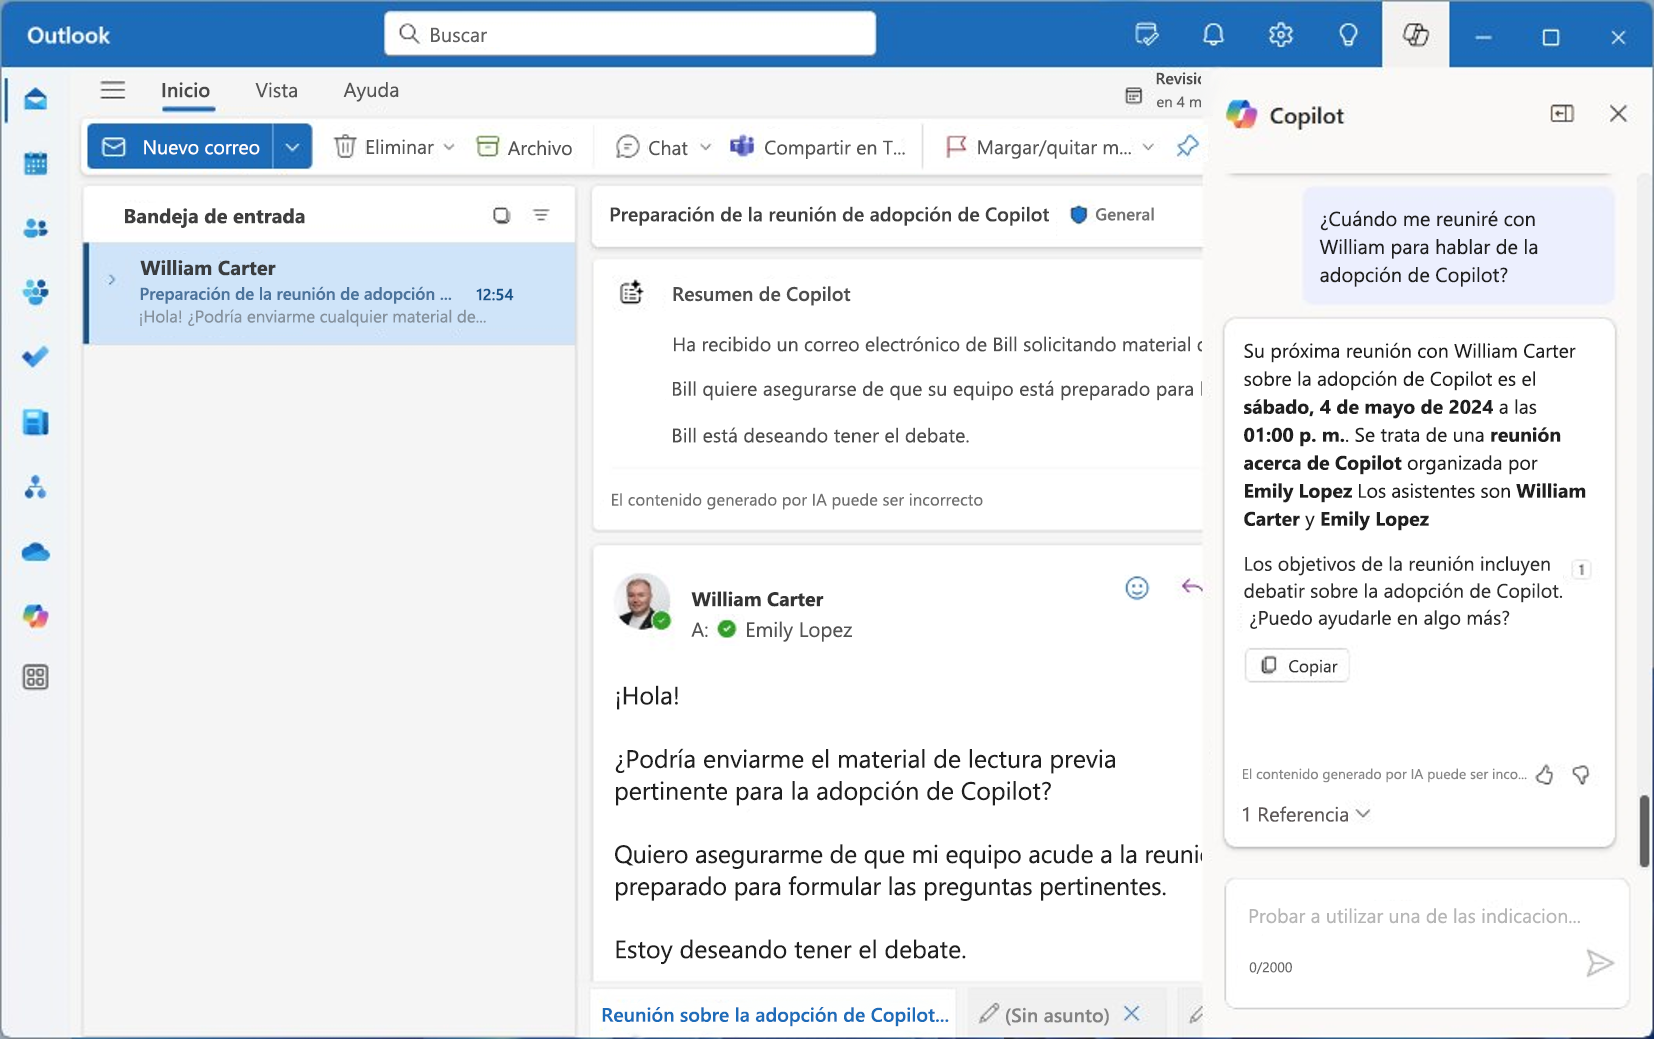Click Compartir en Teams button
The height and width of the screenshot is (1039, 1654).
tap(818, 147)
